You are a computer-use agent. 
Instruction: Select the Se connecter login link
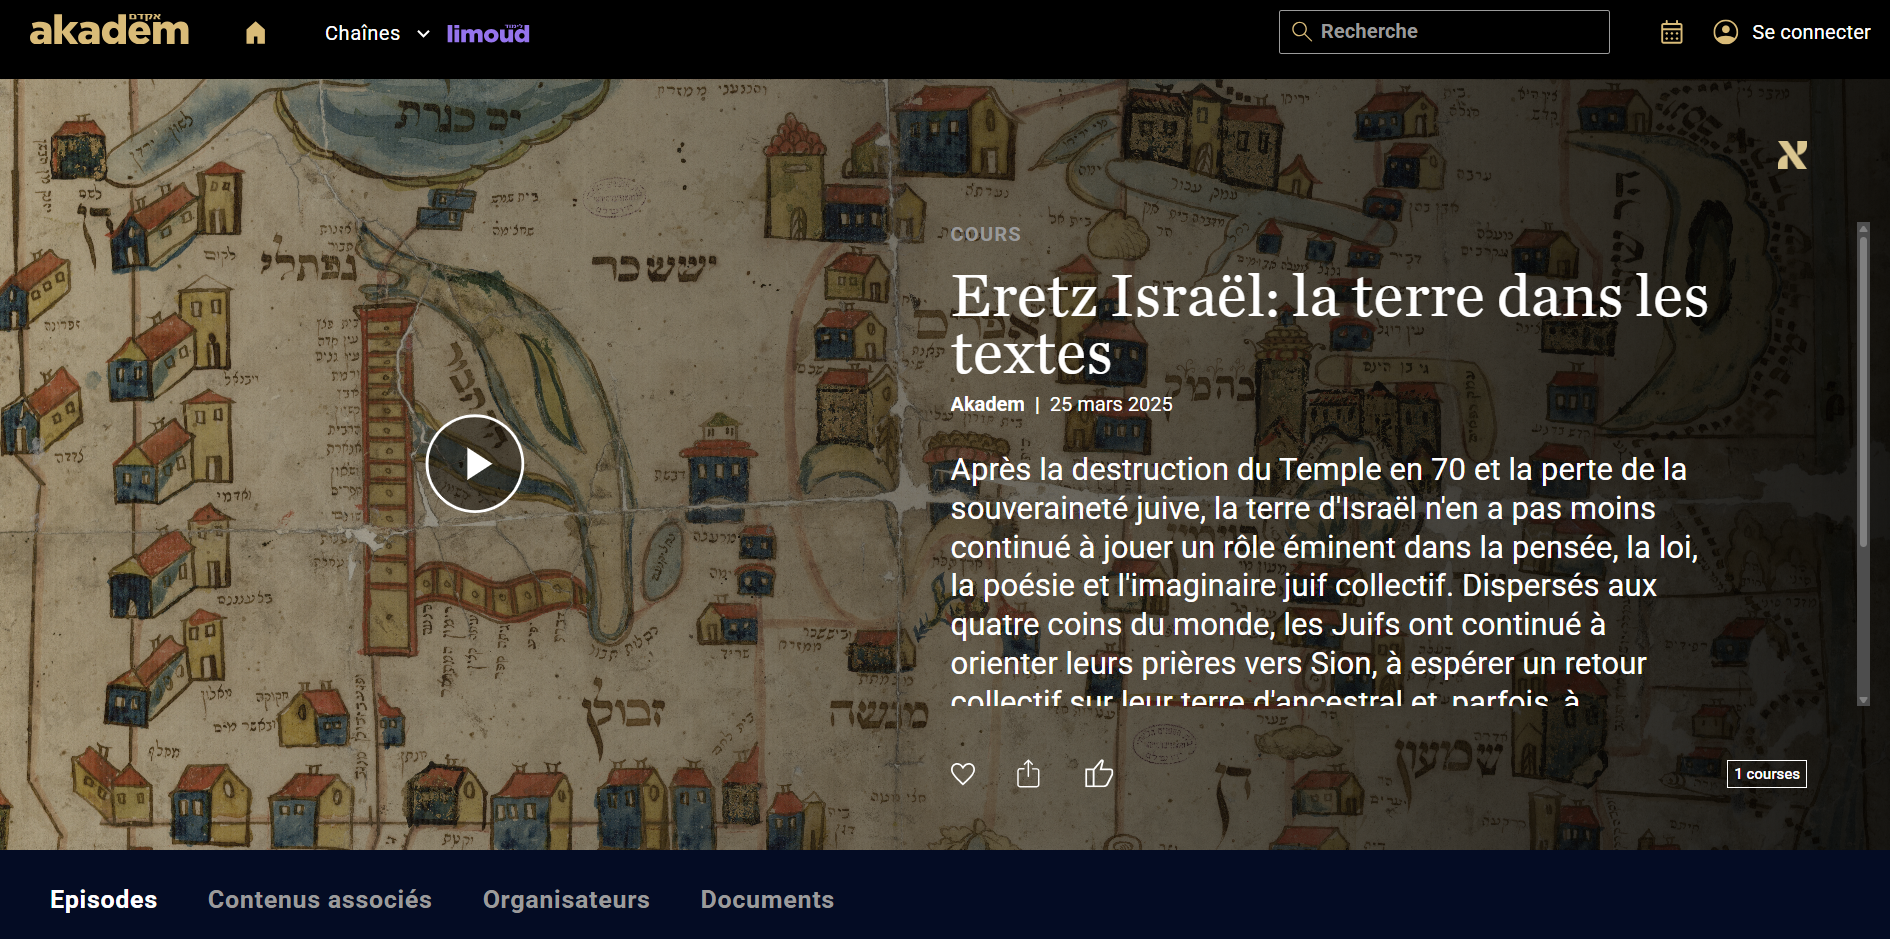[x=1811, y=32]
